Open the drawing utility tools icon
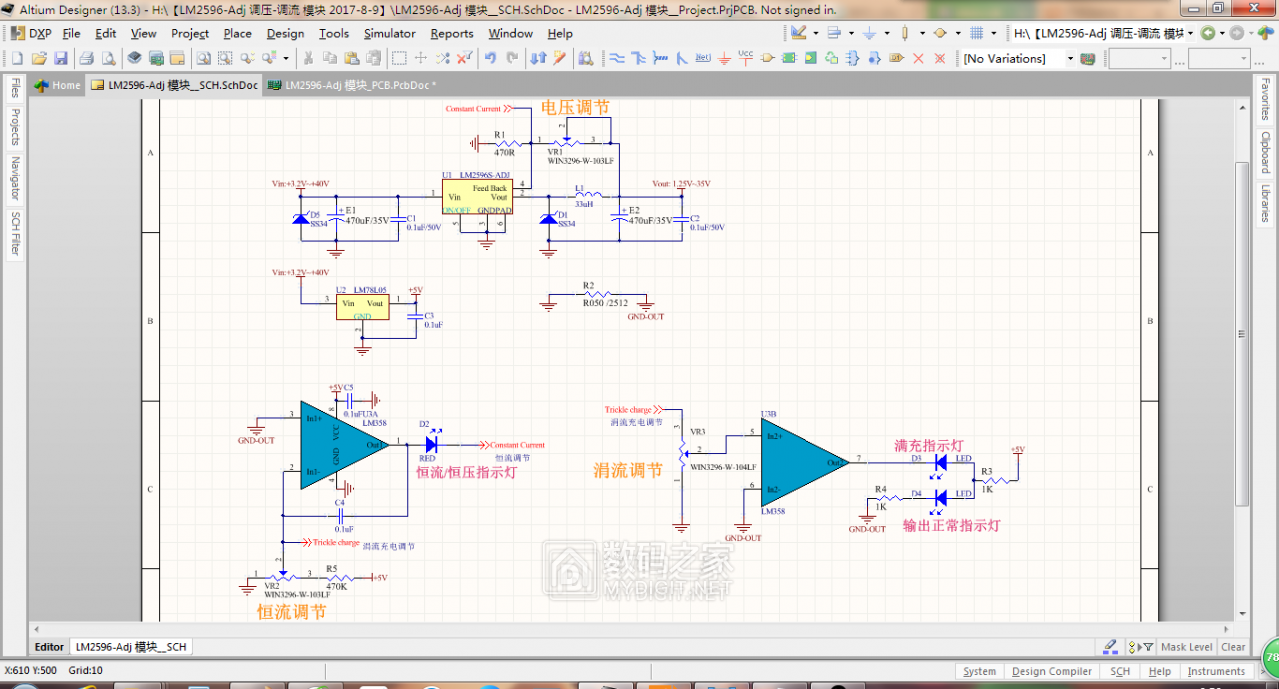The width and height of the screenshot is (1279, 689). pyautogui.click(x=798, y=33)
